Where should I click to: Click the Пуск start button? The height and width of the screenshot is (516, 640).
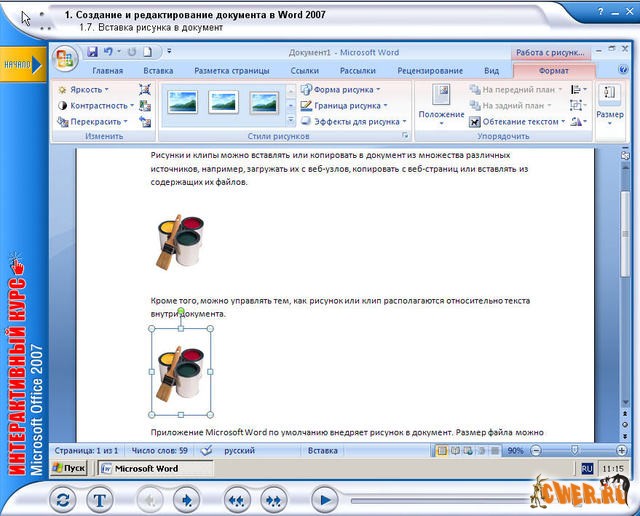(x=69, y=467)
